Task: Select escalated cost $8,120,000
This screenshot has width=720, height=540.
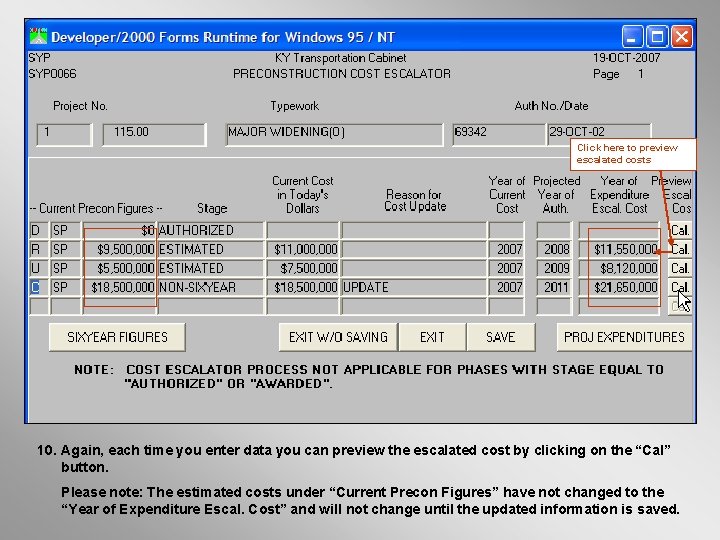Action: tap(619, 268)
